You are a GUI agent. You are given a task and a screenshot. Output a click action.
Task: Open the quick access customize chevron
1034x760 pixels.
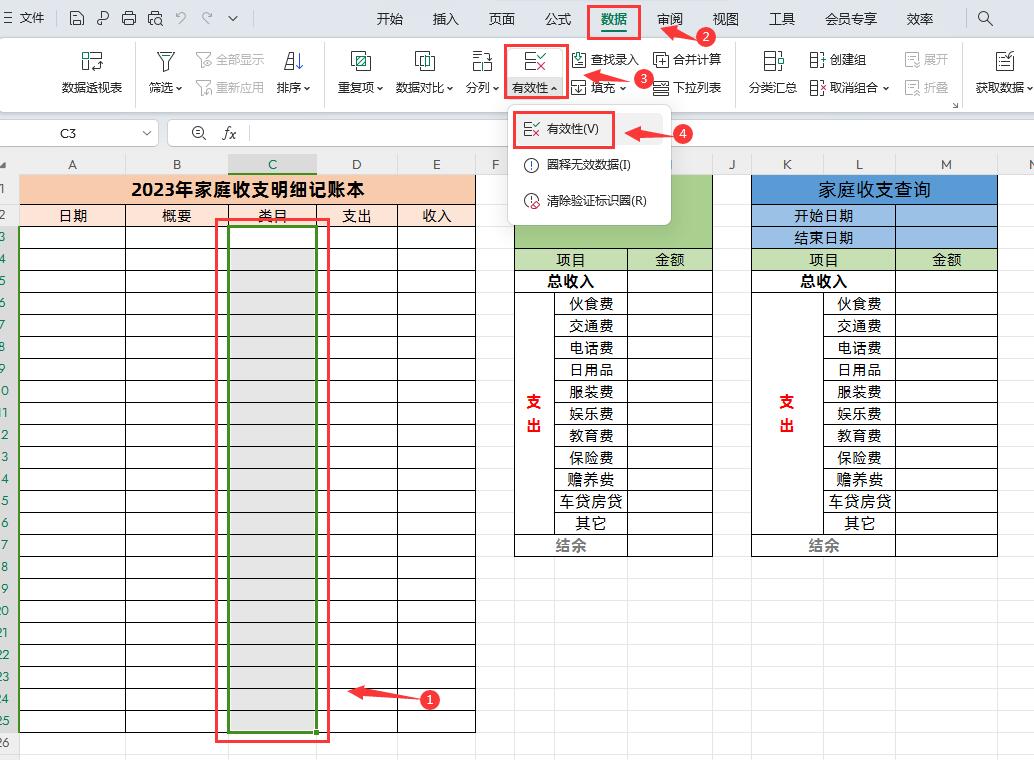pos(233,18)
